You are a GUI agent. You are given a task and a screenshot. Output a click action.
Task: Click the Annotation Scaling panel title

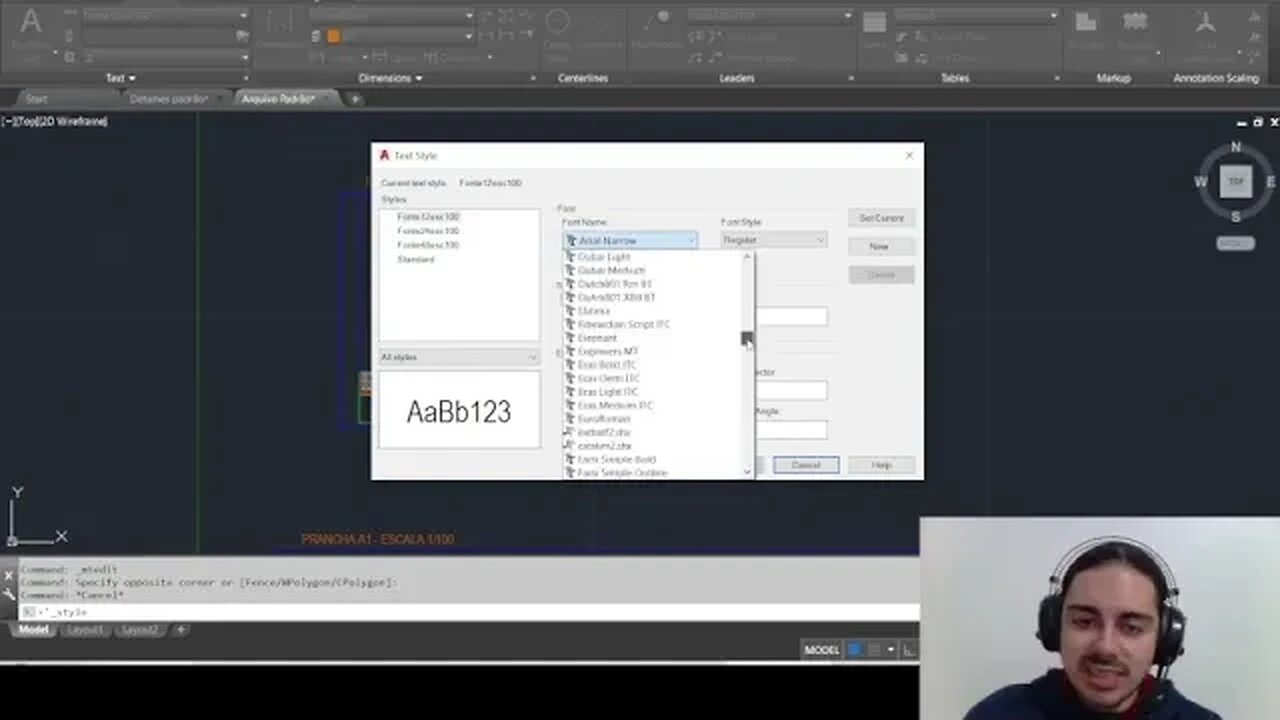pyautogui.click(x=1216, y=78)
